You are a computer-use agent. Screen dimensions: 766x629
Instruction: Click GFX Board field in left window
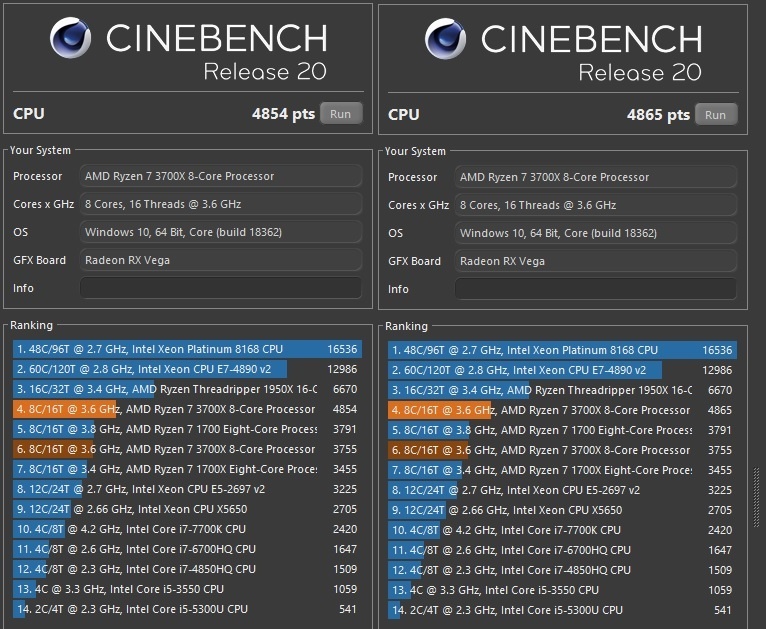[221, 260]
